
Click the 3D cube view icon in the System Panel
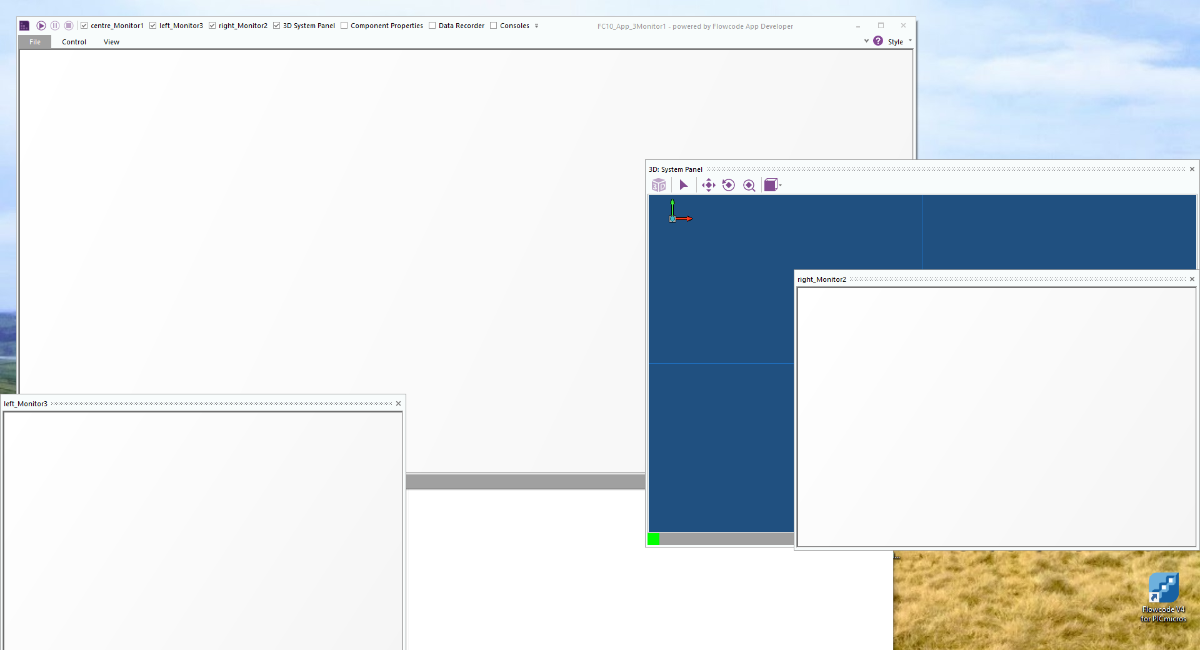(658, 185)
